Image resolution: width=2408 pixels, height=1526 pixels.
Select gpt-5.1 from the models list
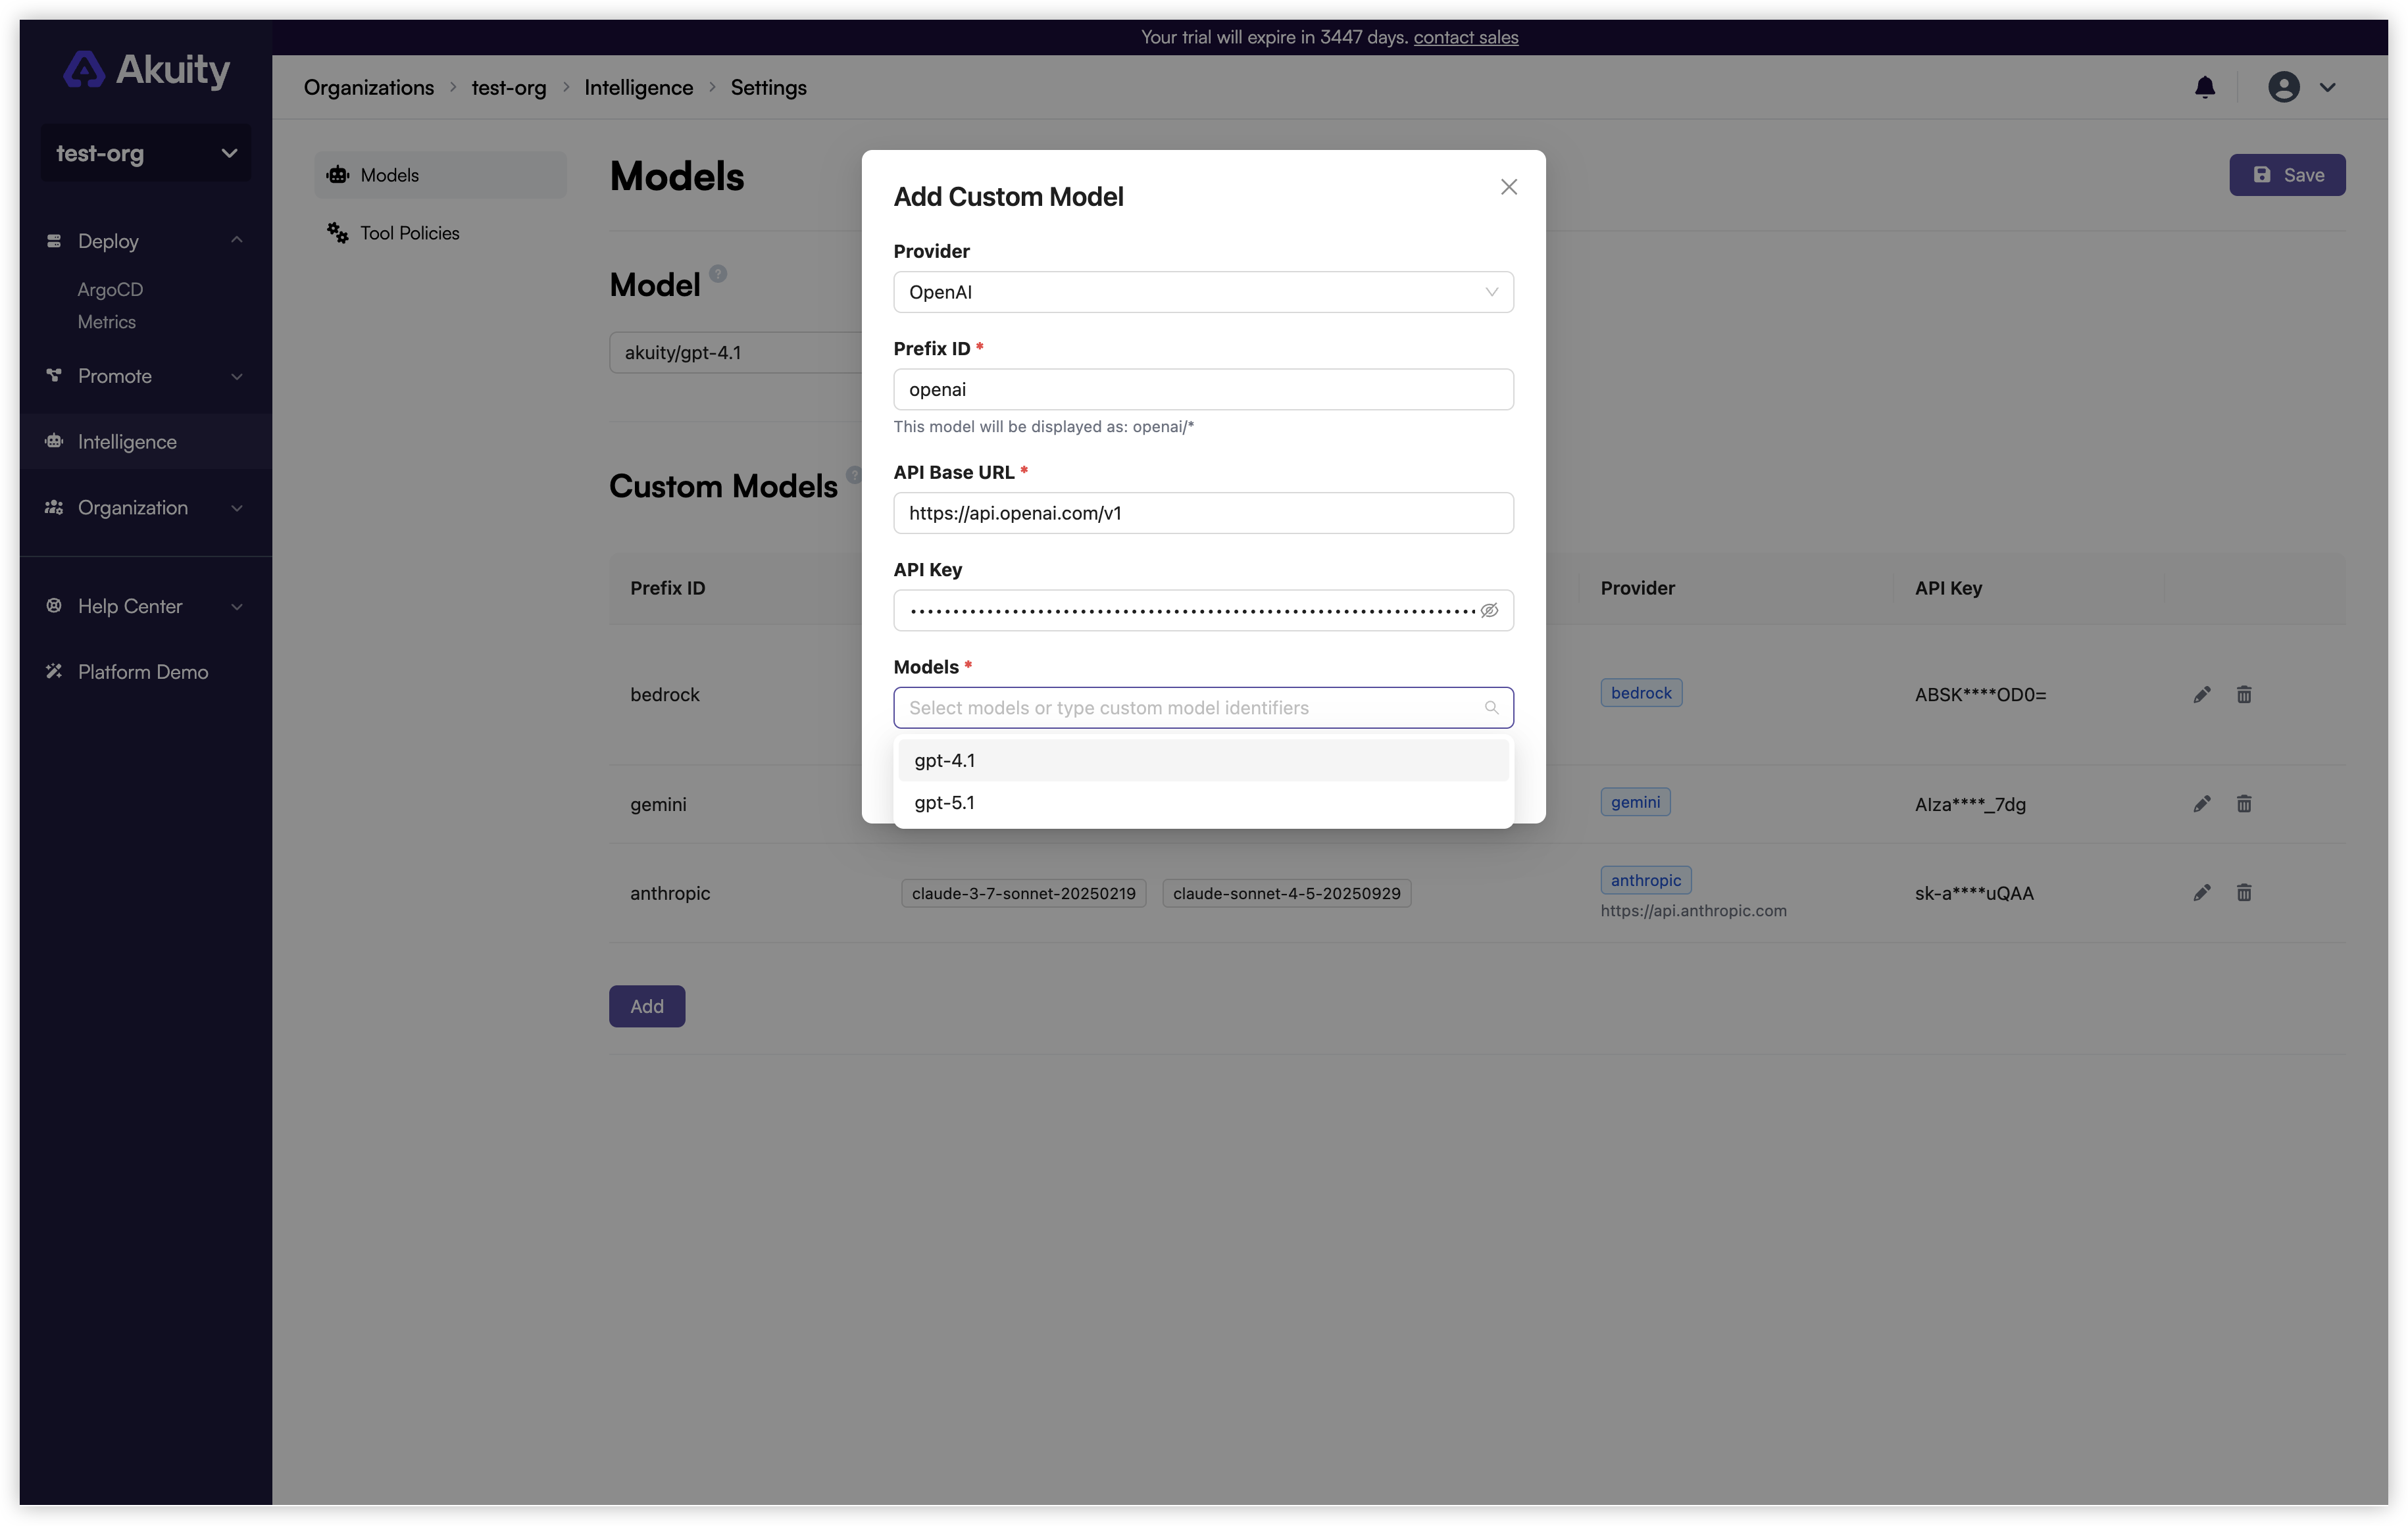click(x=1203, y=802)
